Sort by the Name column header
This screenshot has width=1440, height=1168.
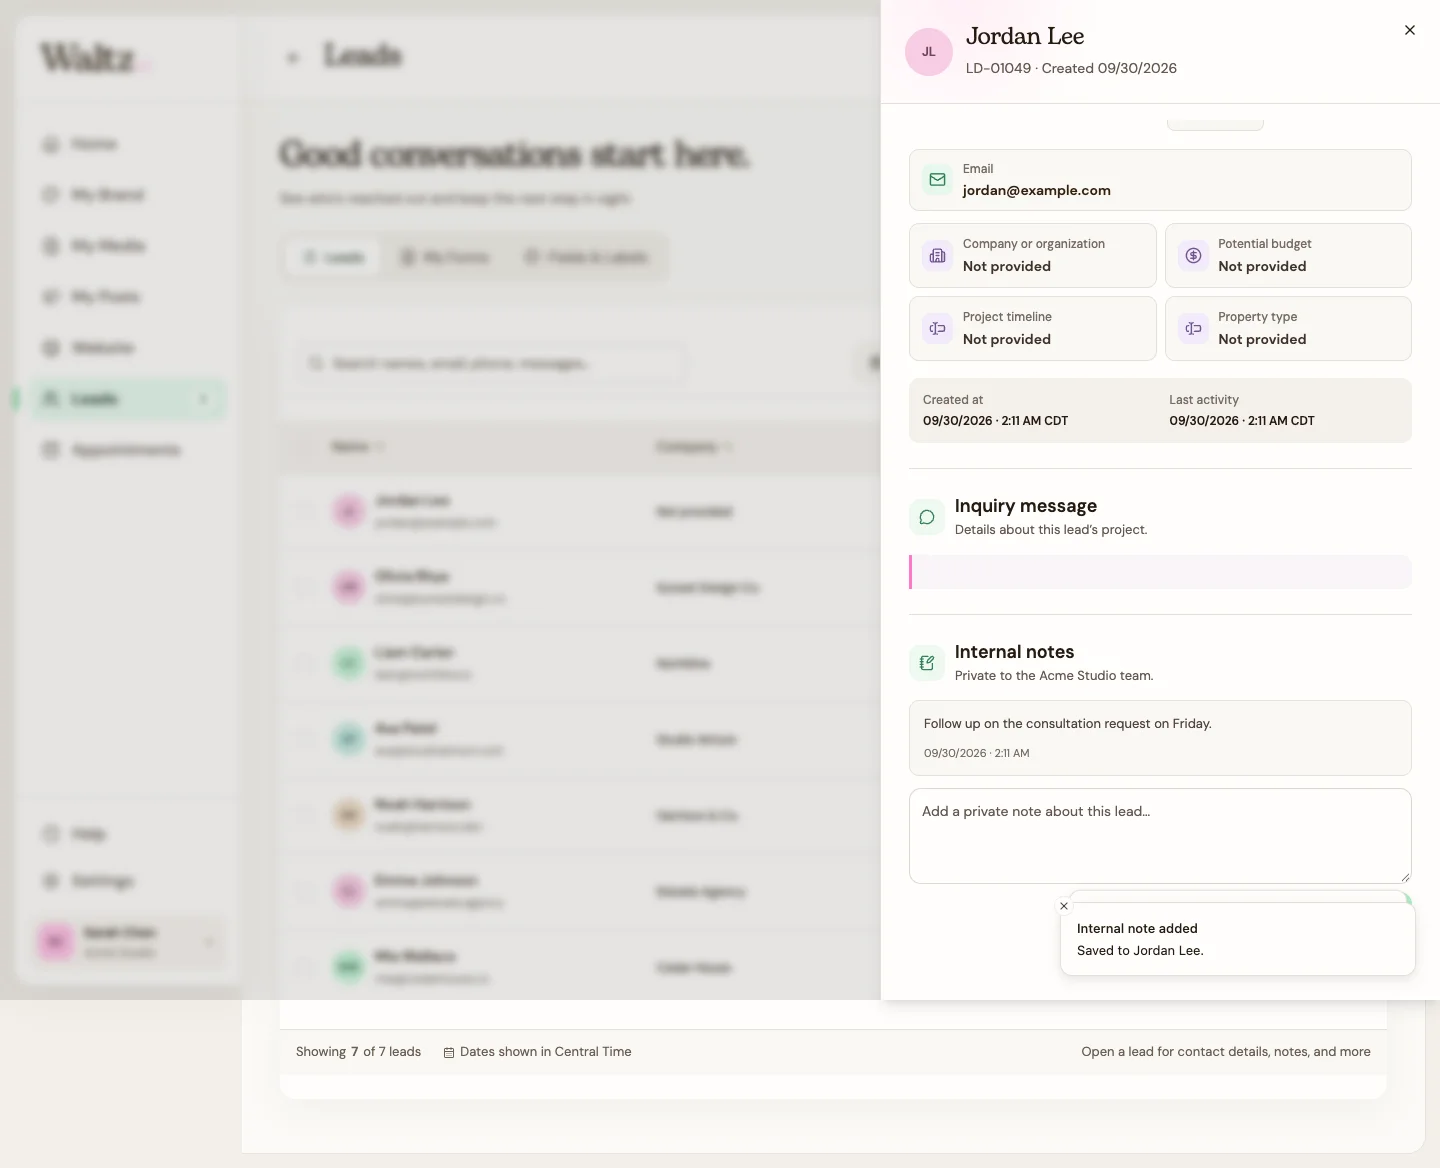(357, 446)
